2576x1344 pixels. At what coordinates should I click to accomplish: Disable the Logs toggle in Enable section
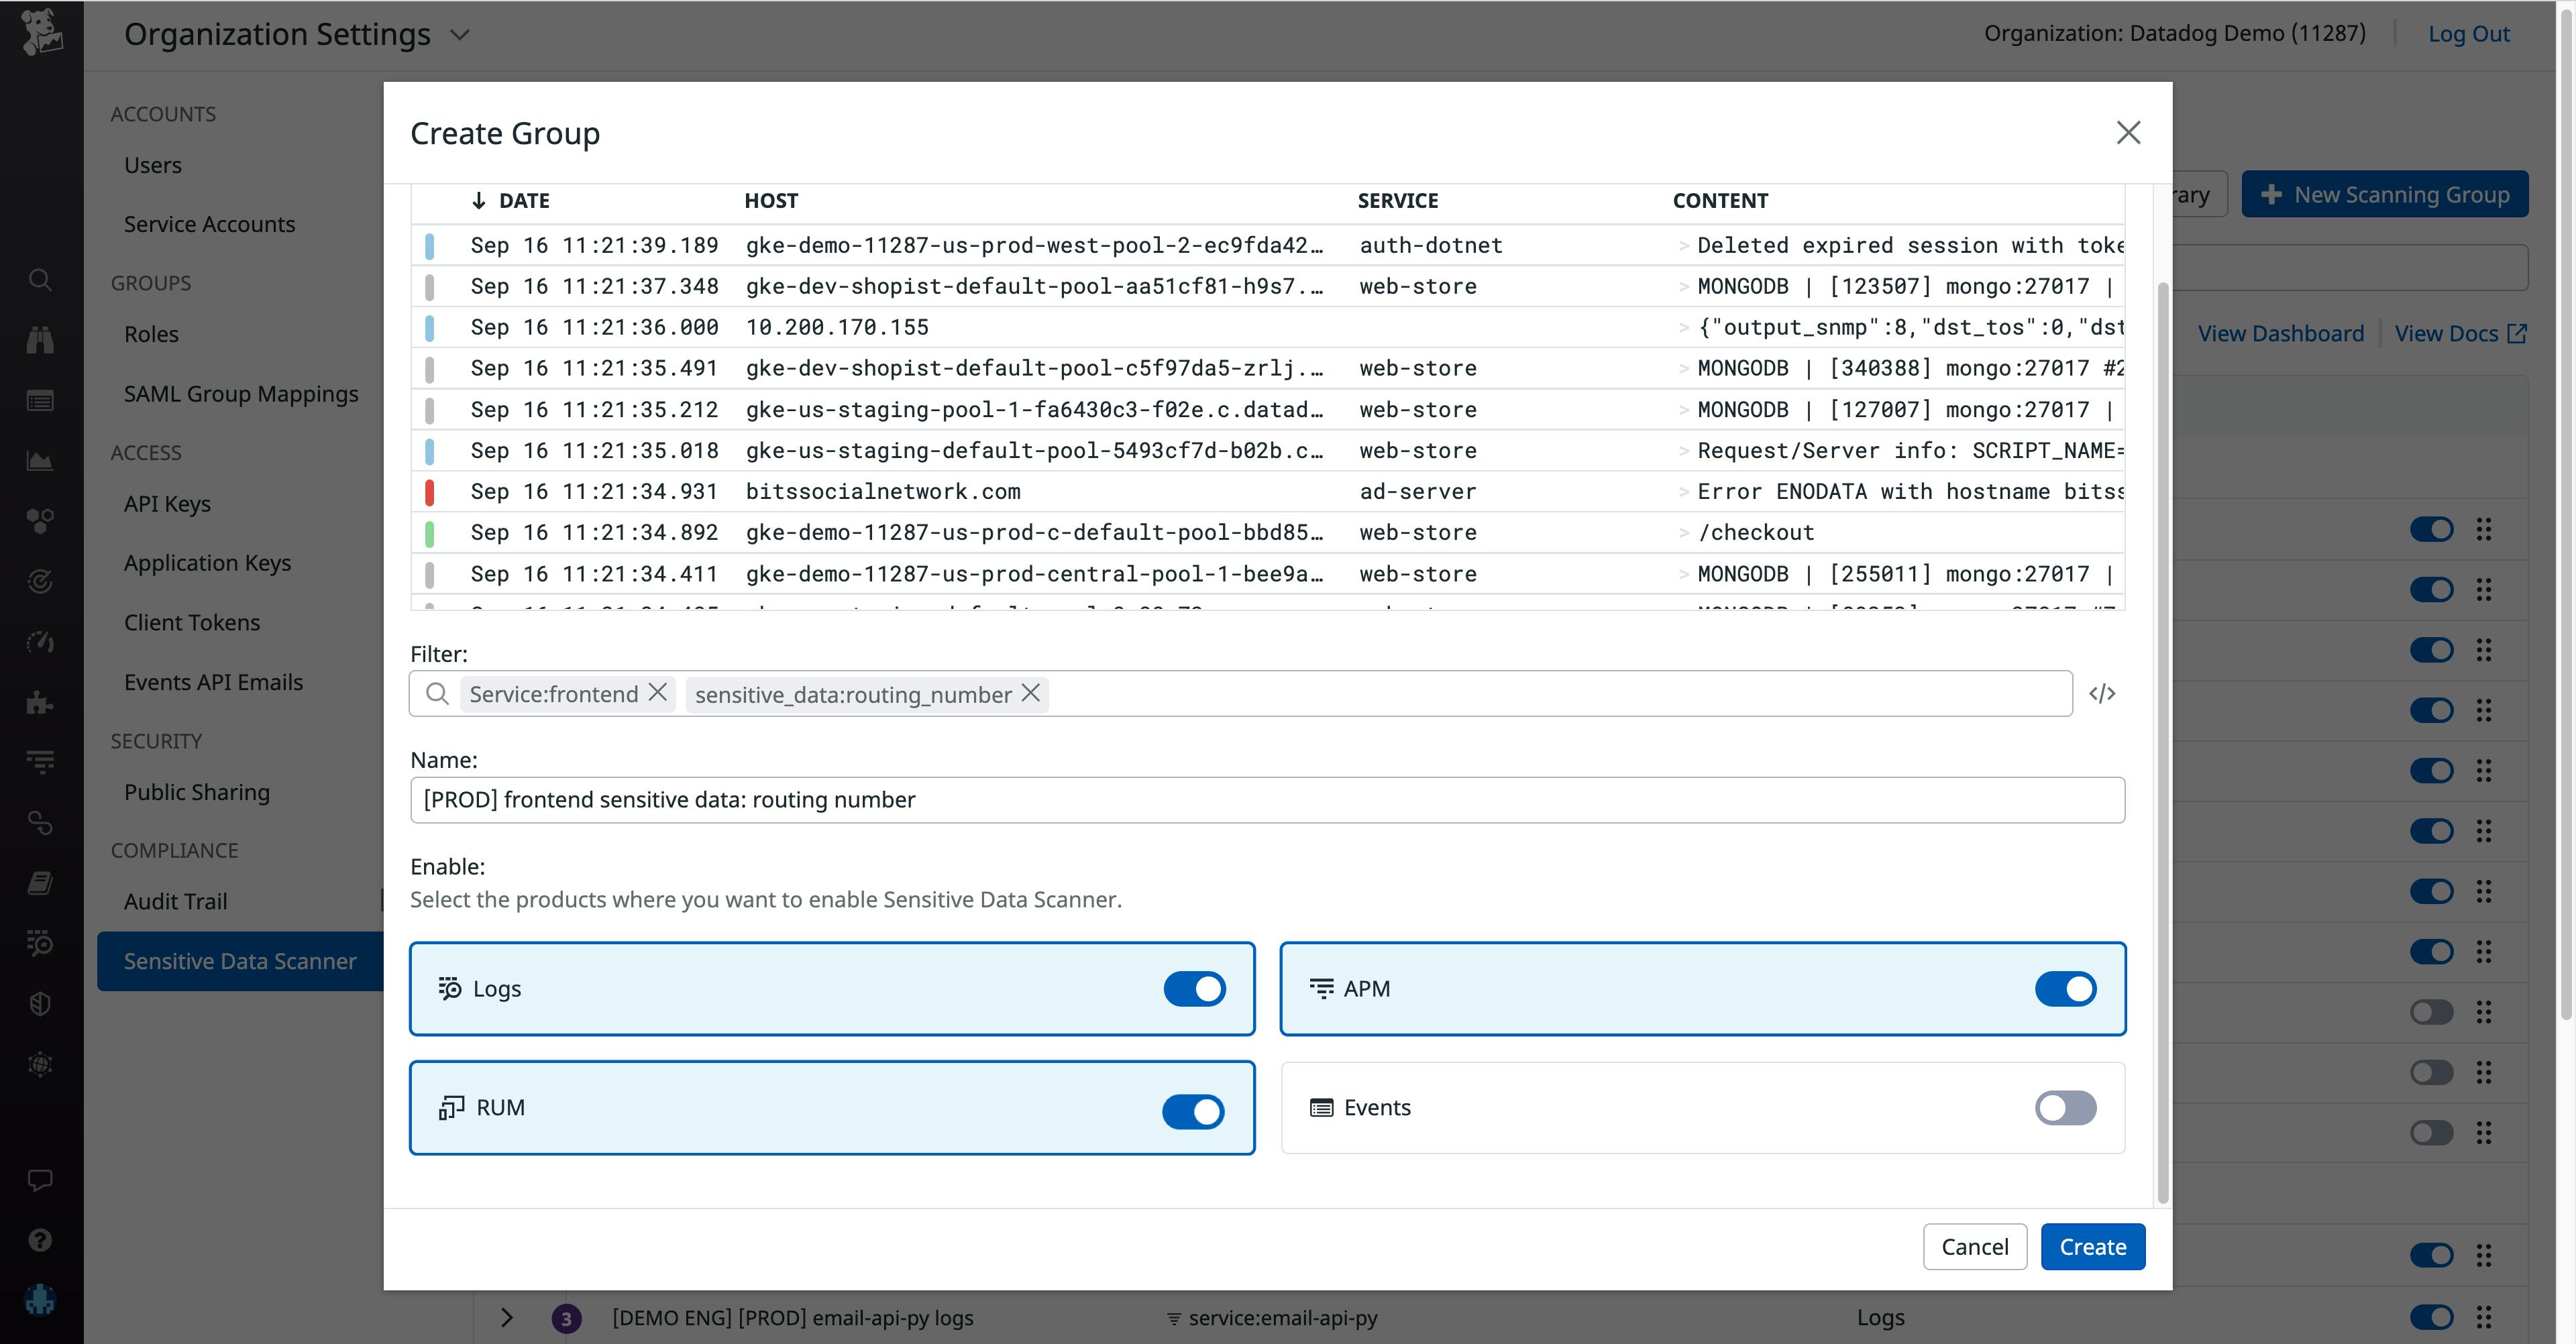point(1194,989)
